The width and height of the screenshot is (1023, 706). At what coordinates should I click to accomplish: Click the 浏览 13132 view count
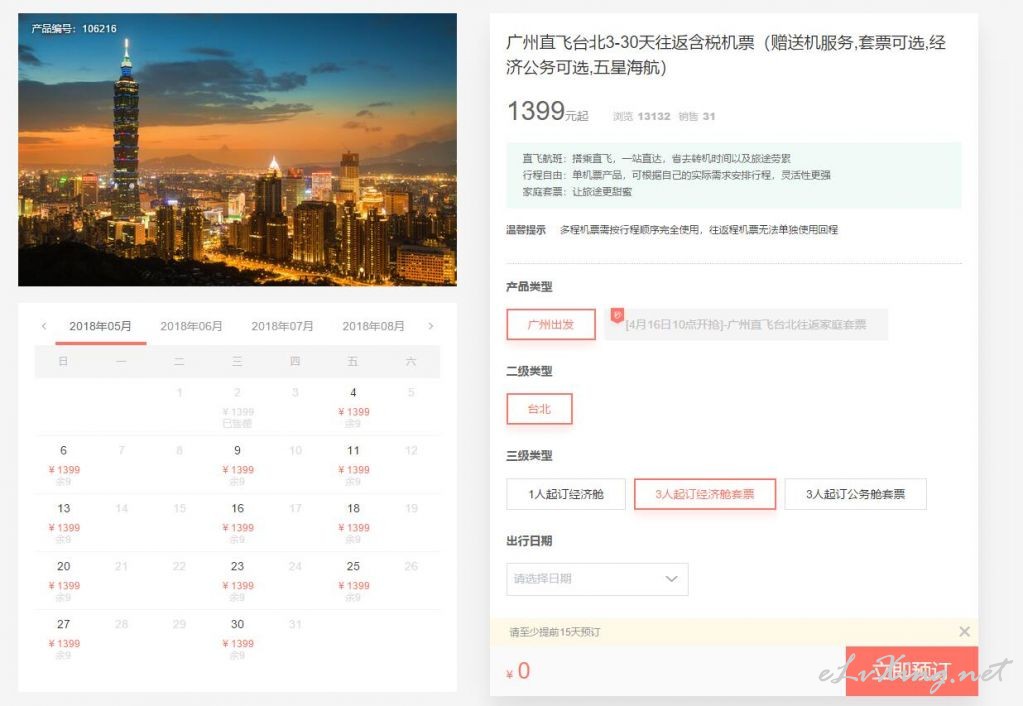[x=641, y=116]
